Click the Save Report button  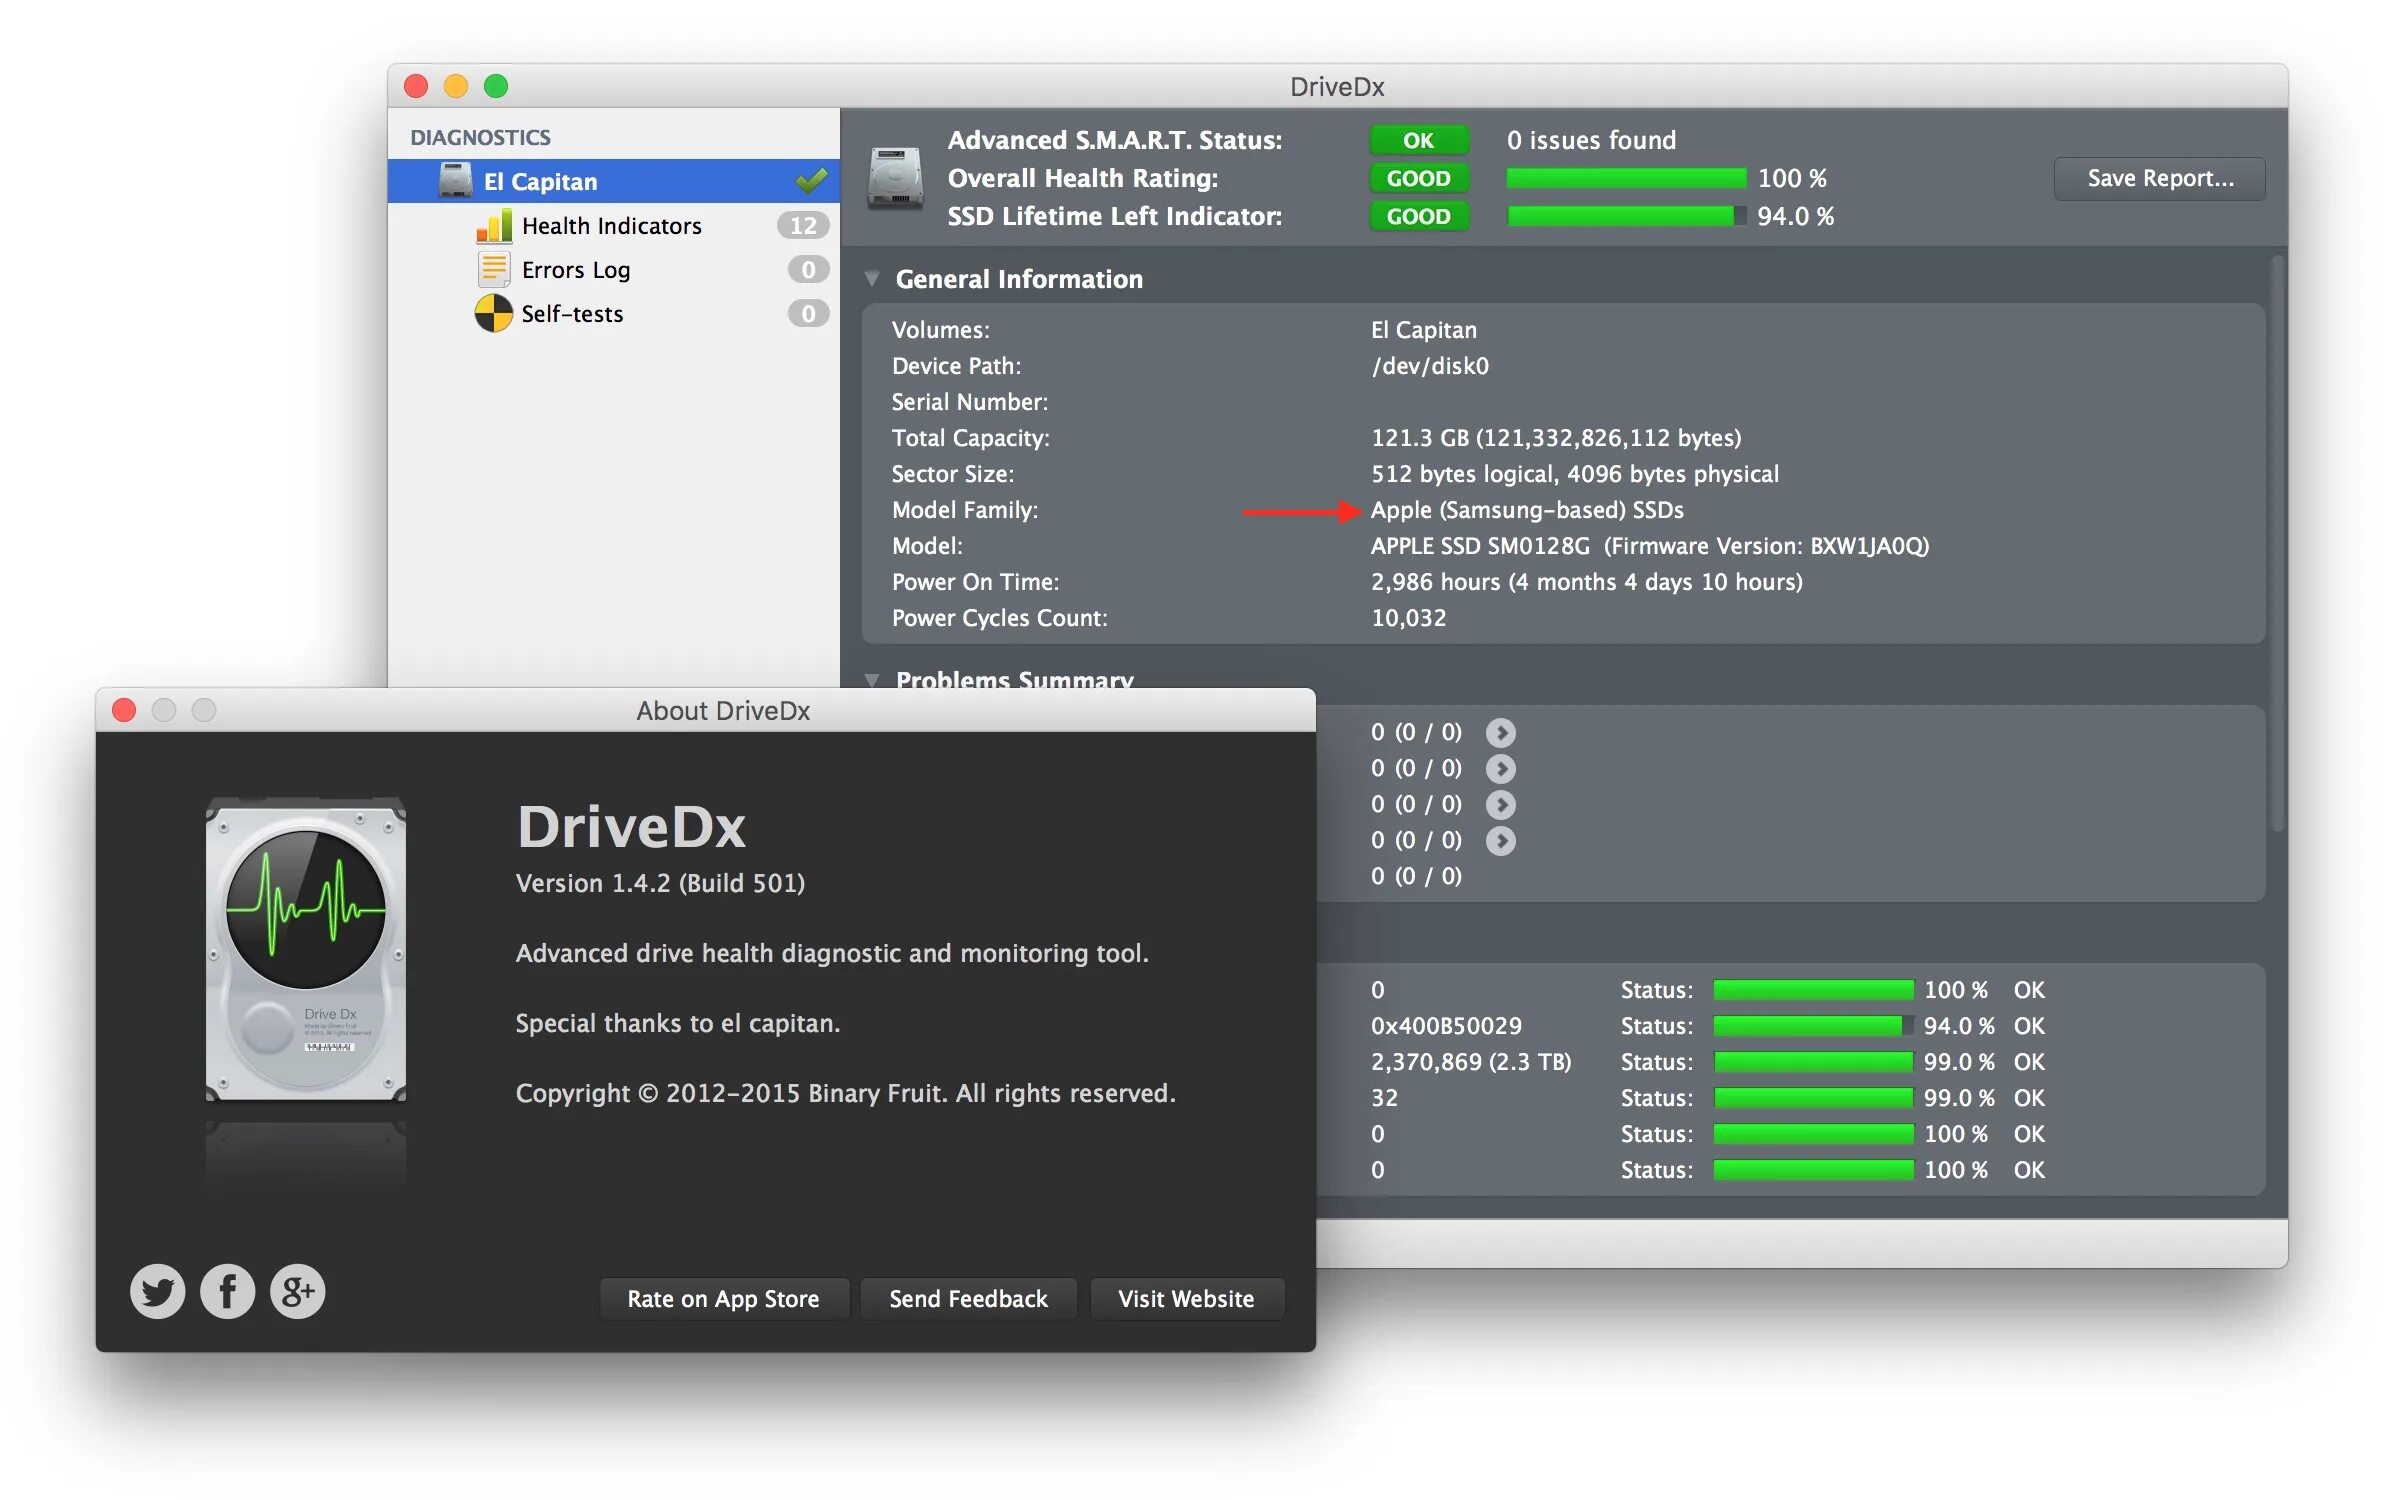[x=2159, y=178]
